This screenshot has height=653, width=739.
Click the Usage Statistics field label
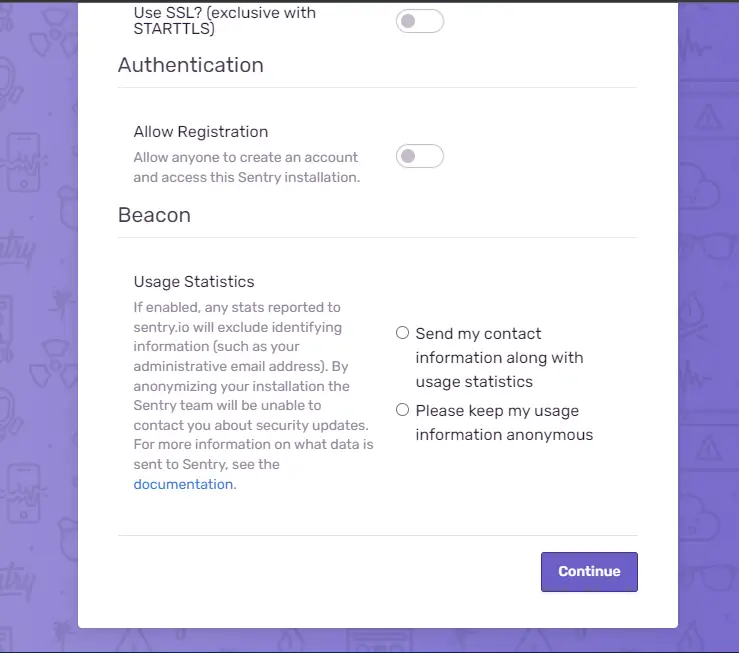(194, 282)
